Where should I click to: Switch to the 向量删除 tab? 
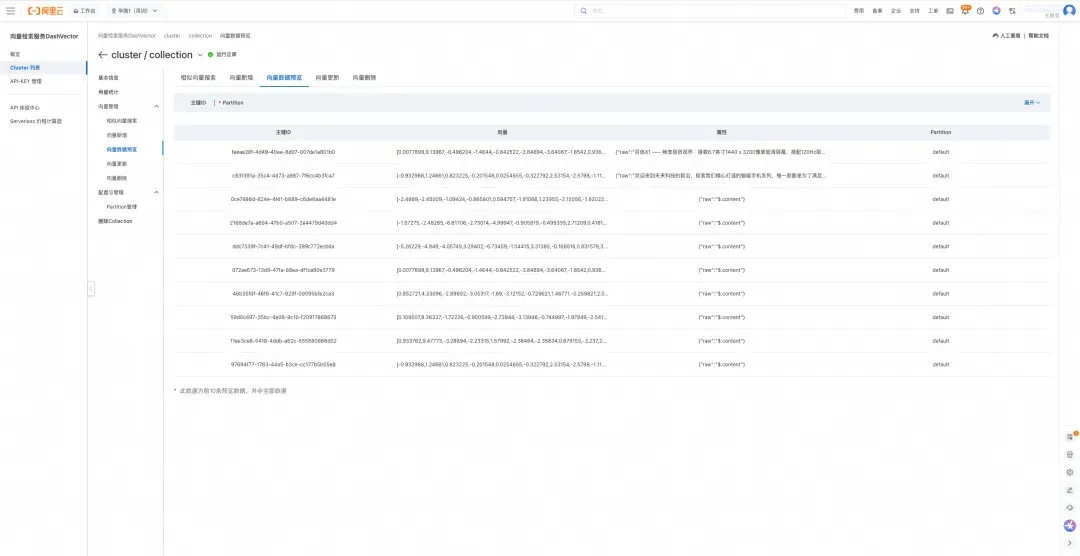tap(364, 78)
